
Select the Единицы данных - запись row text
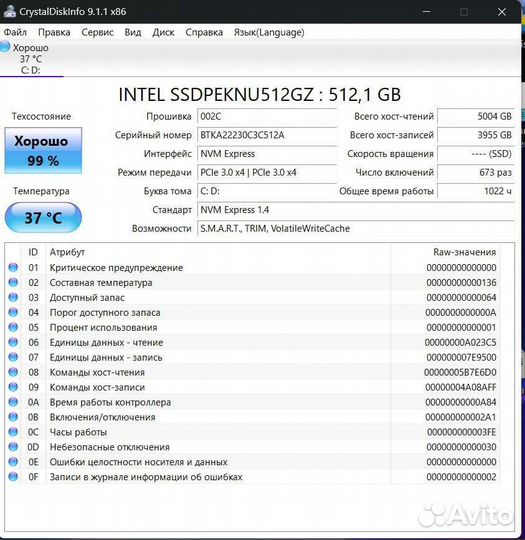pos(106,357)
